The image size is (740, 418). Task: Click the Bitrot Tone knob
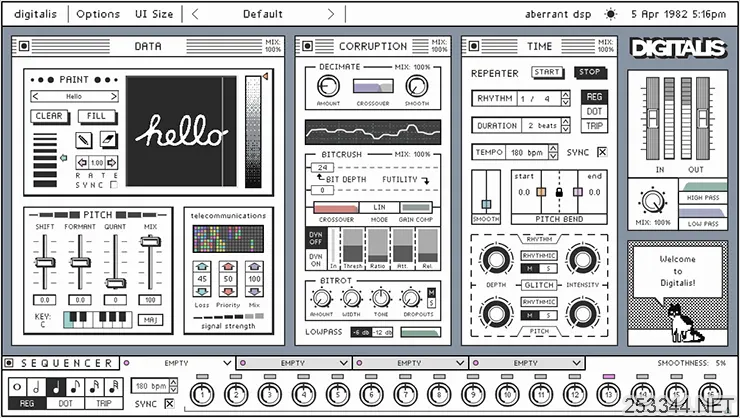[381, 298]
